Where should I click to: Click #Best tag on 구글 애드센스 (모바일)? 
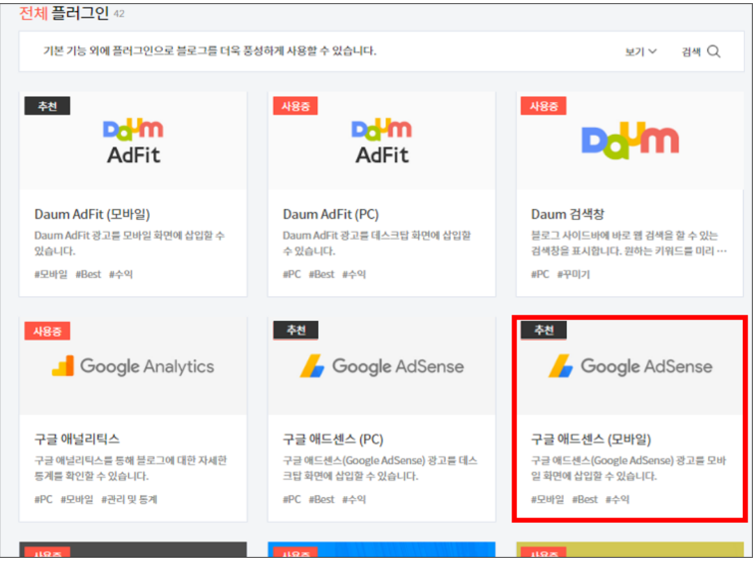coord(585,499)
